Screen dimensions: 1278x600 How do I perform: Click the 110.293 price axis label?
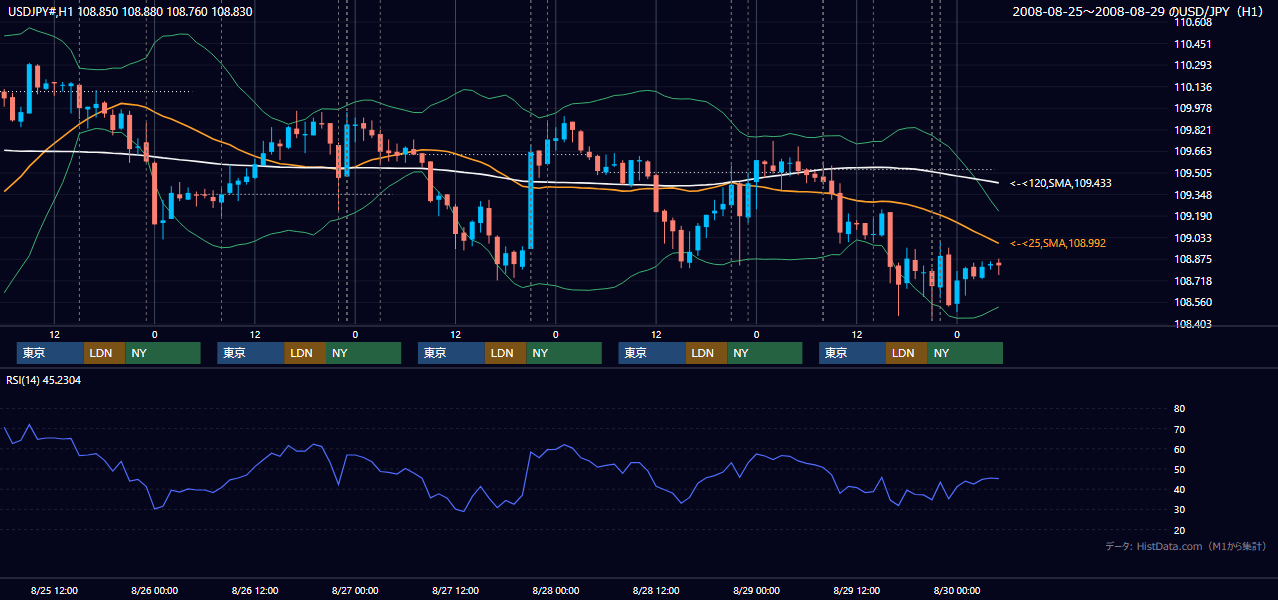pos(1193,65)
